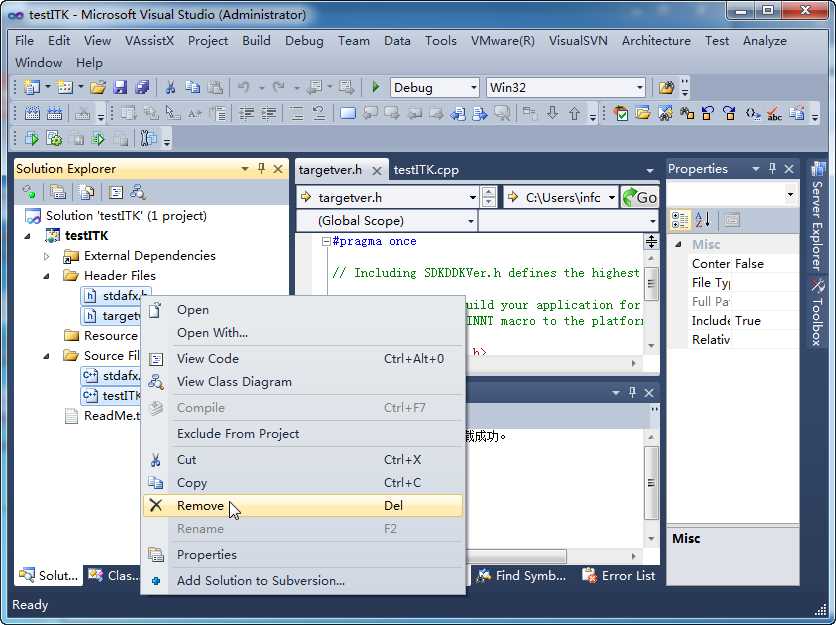Expand External Dependencies tree node
This screenshot has height=625, width=836.
46,256
